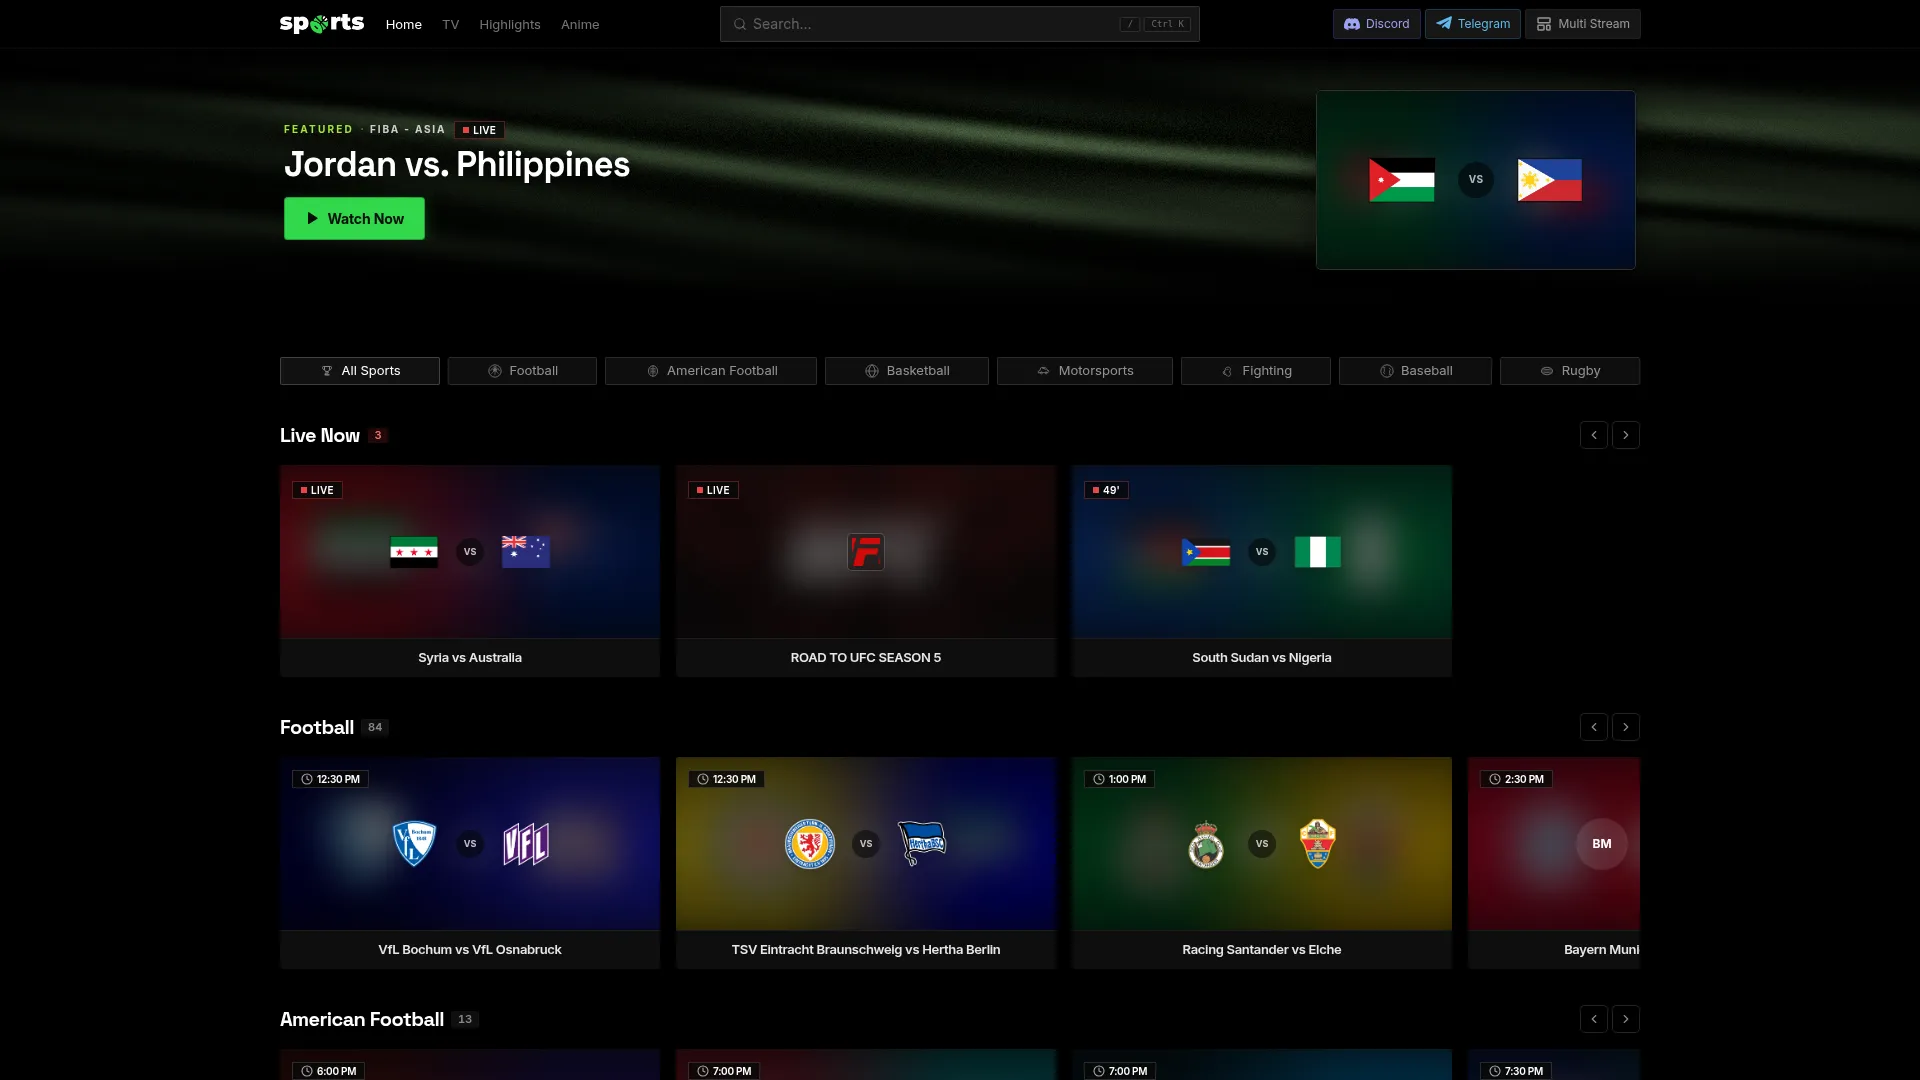Click the South Sudan flag icon
This screenshot has height=1080, width=1920.
[x=1206, y=551]
